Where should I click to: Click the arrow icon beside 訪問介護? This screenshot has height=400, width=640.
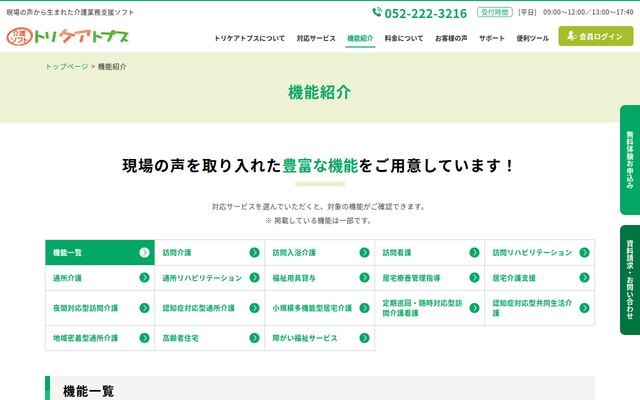tap(254, 253)
